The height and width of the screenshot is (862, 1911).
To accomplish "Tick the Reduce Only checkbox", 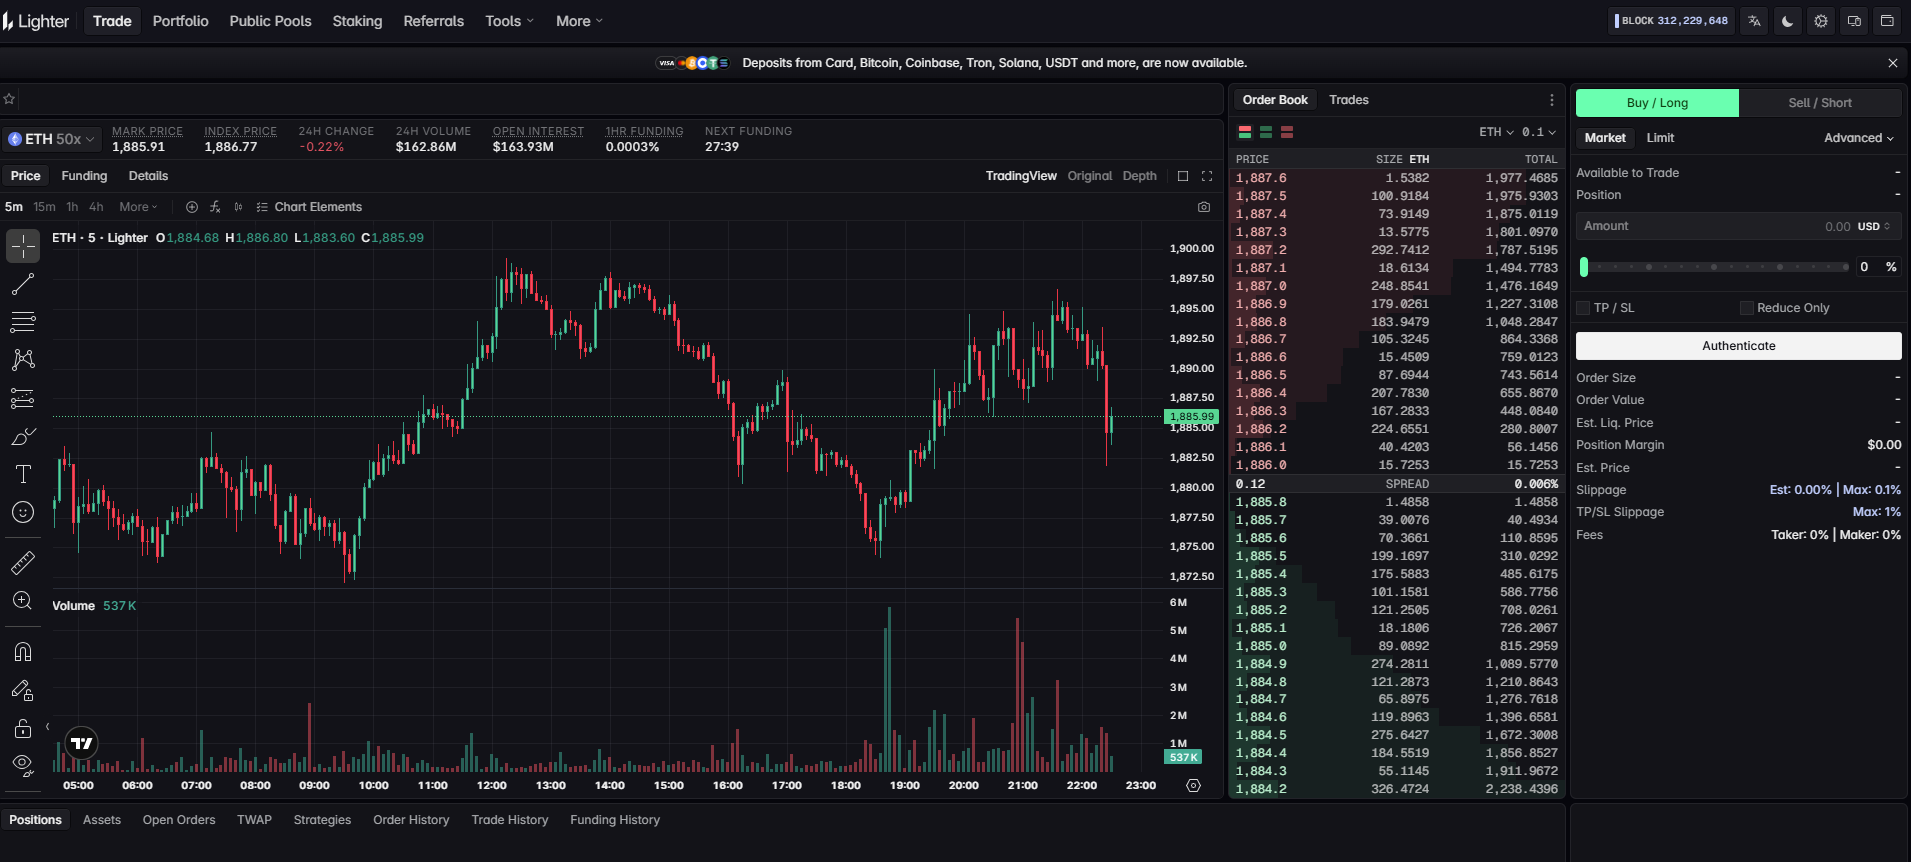I will 1746,308.
